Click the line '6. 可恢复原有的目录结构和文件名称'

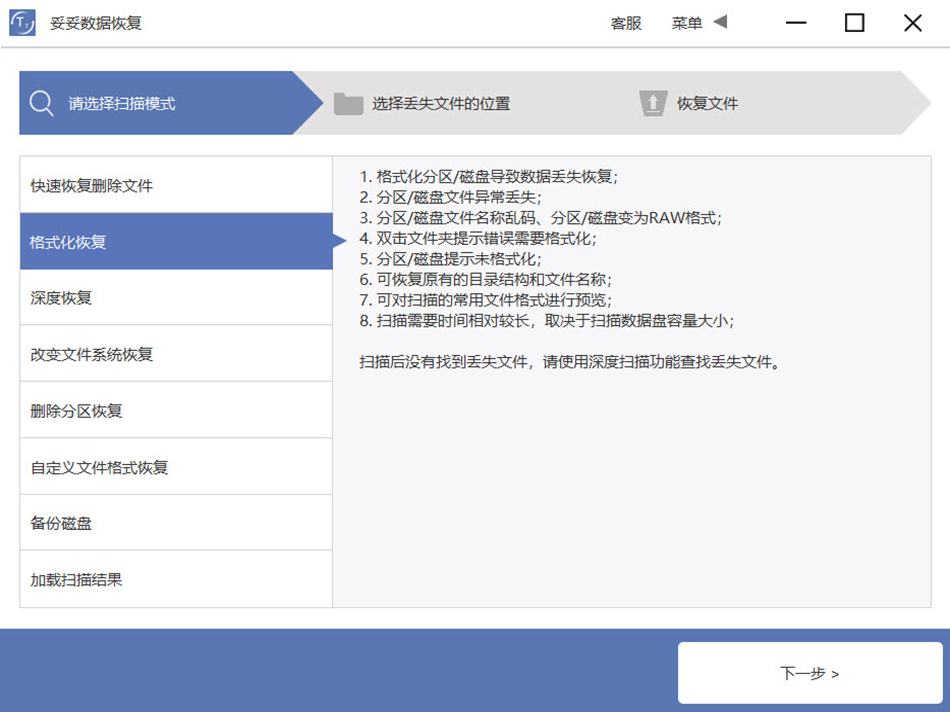485,280
